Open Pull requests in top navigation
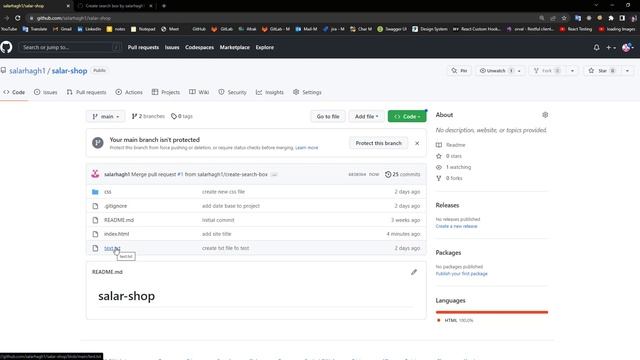The image size is (640, 360). click(143, 47)
